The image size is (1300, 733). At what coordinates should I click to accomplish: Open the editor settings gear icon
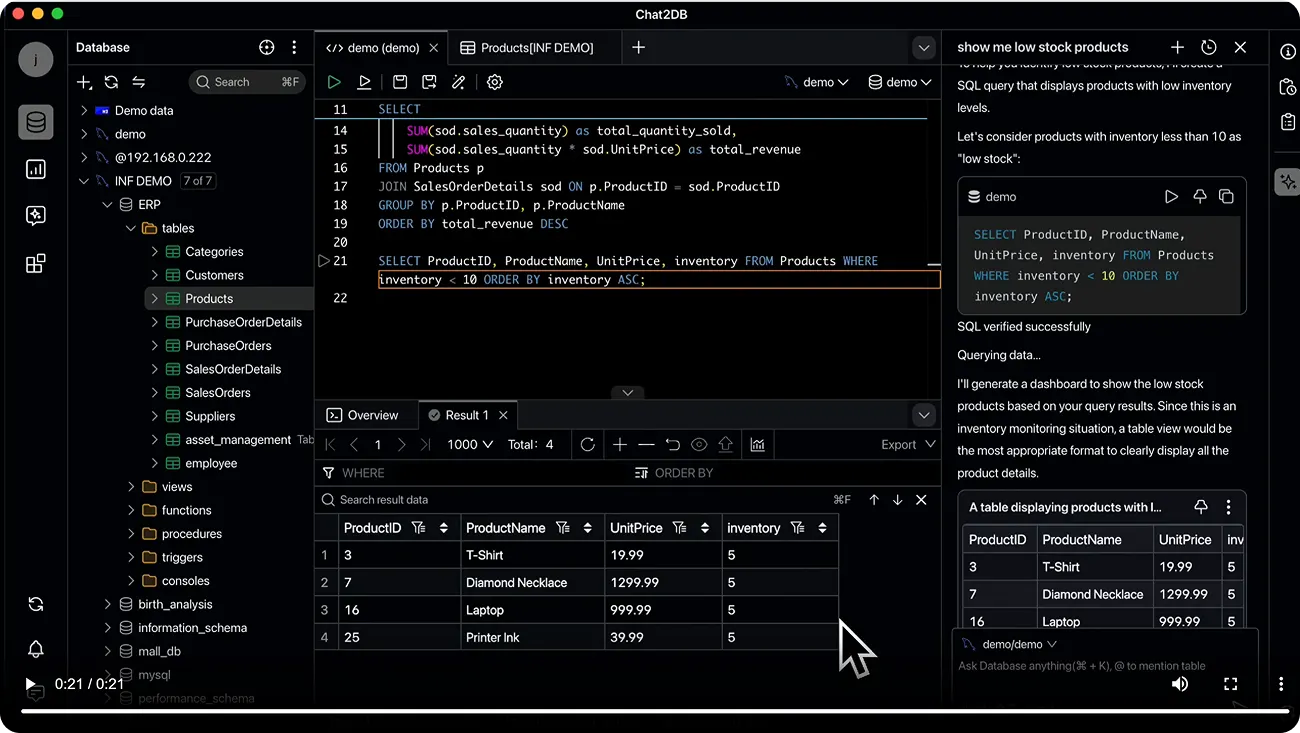[x=495, y=82]
